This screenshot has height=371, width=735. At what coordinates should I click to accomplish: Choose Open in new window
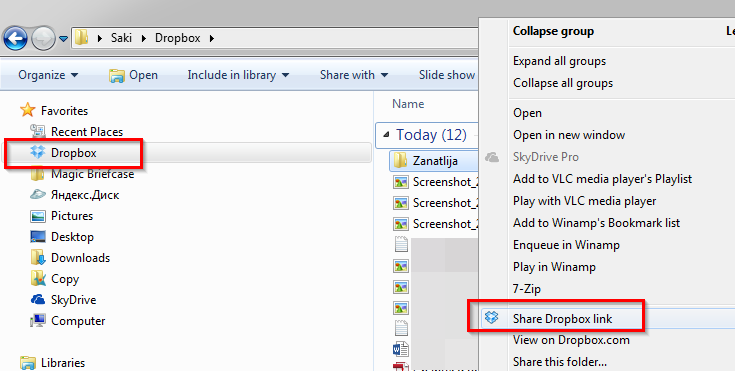[569, 135]
